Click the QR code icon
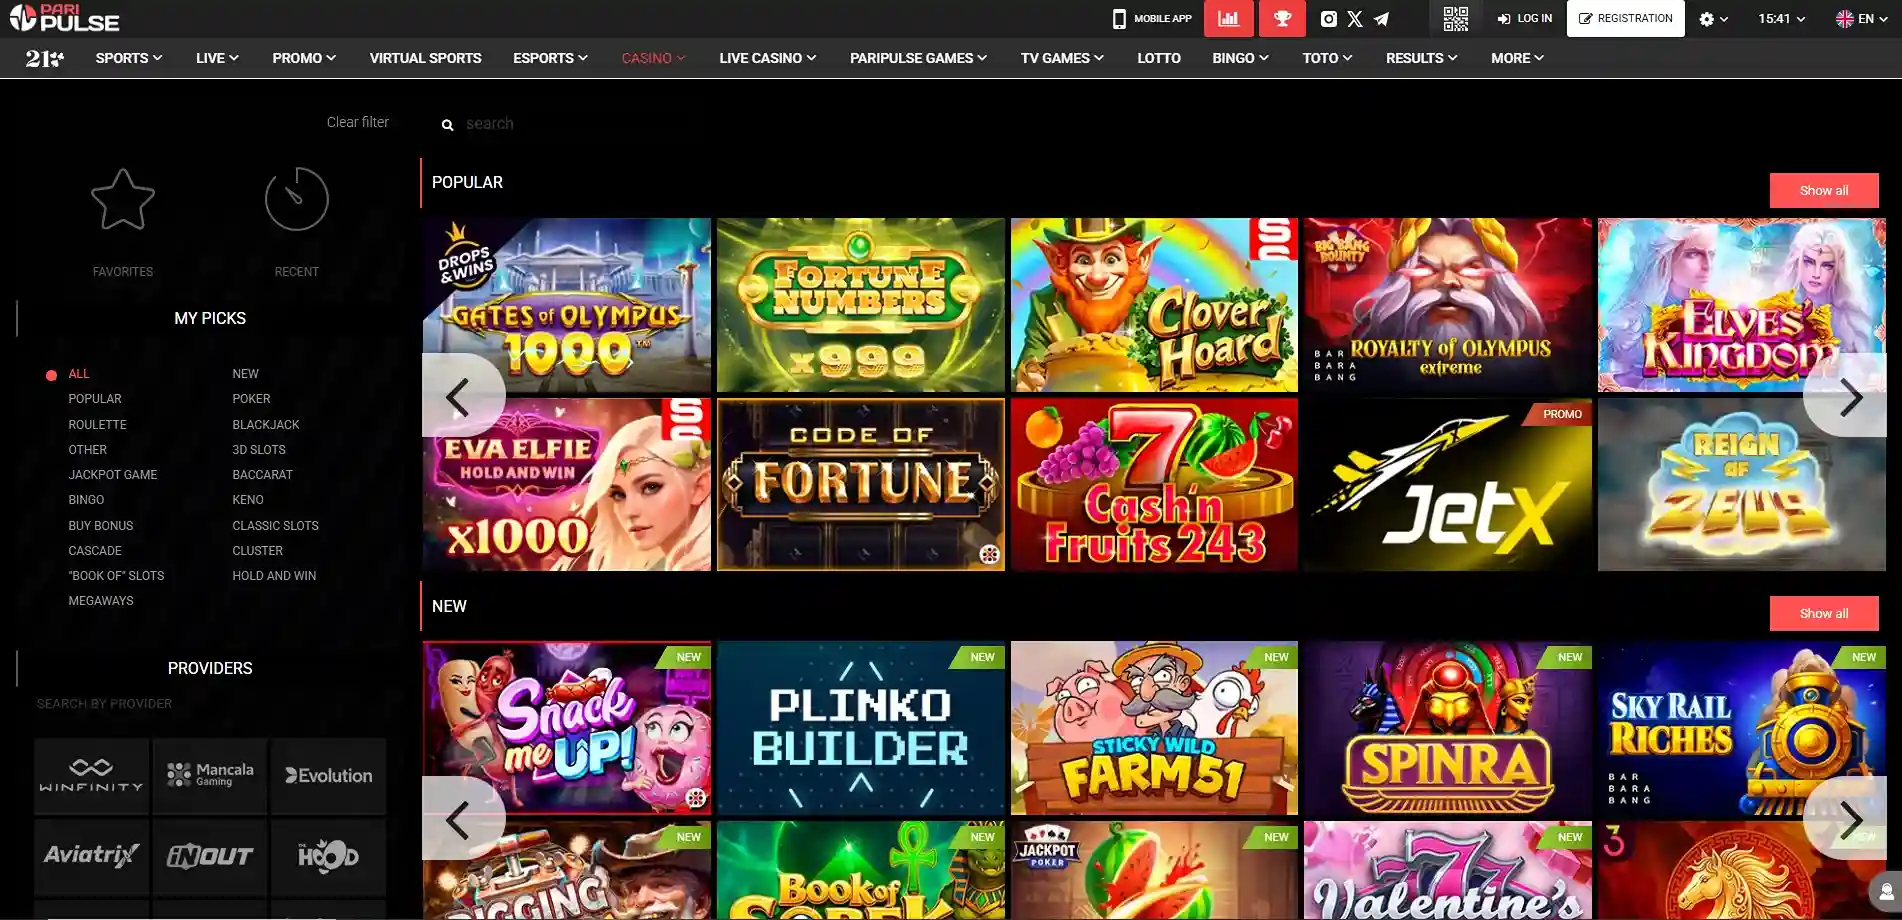The width and height of the screenshot is (1902, 920). [x=1455, y=18]
